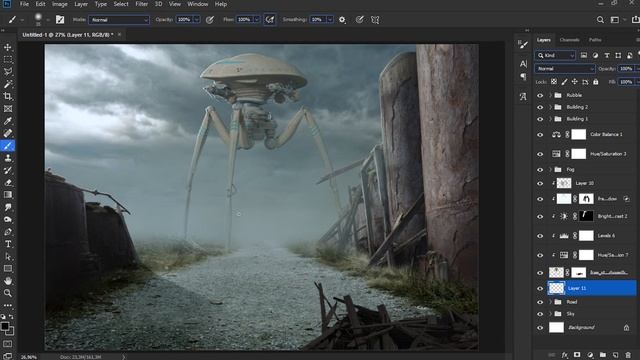
Task: Hide the Building 2 group
Action: (540, 107)
